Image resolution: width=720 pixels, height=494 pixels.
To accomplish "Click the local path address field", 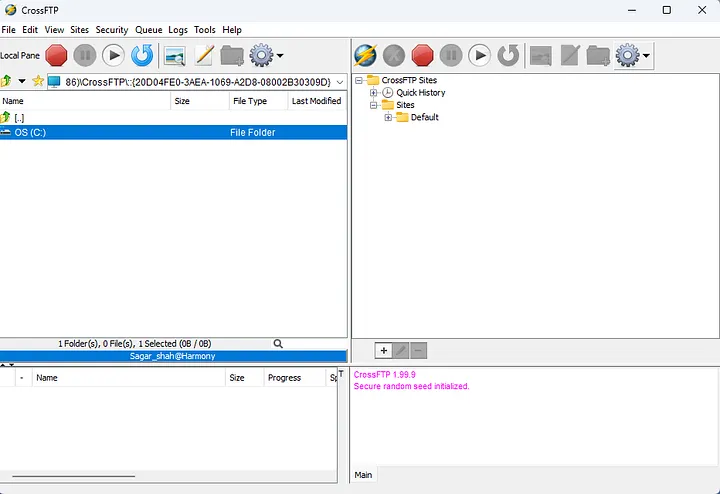I will pyautogui.click(x=197, y=82).
